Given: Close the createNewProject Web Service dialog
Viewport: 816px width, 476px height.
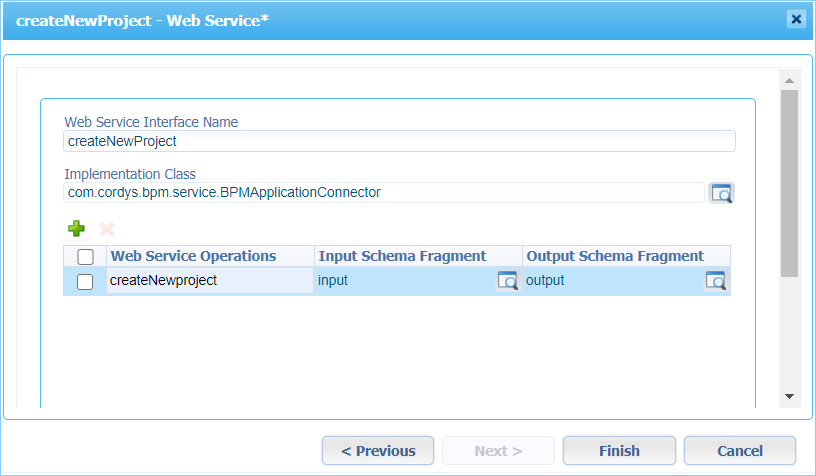Looking at the screenshot, I should (x=796, y=19).
